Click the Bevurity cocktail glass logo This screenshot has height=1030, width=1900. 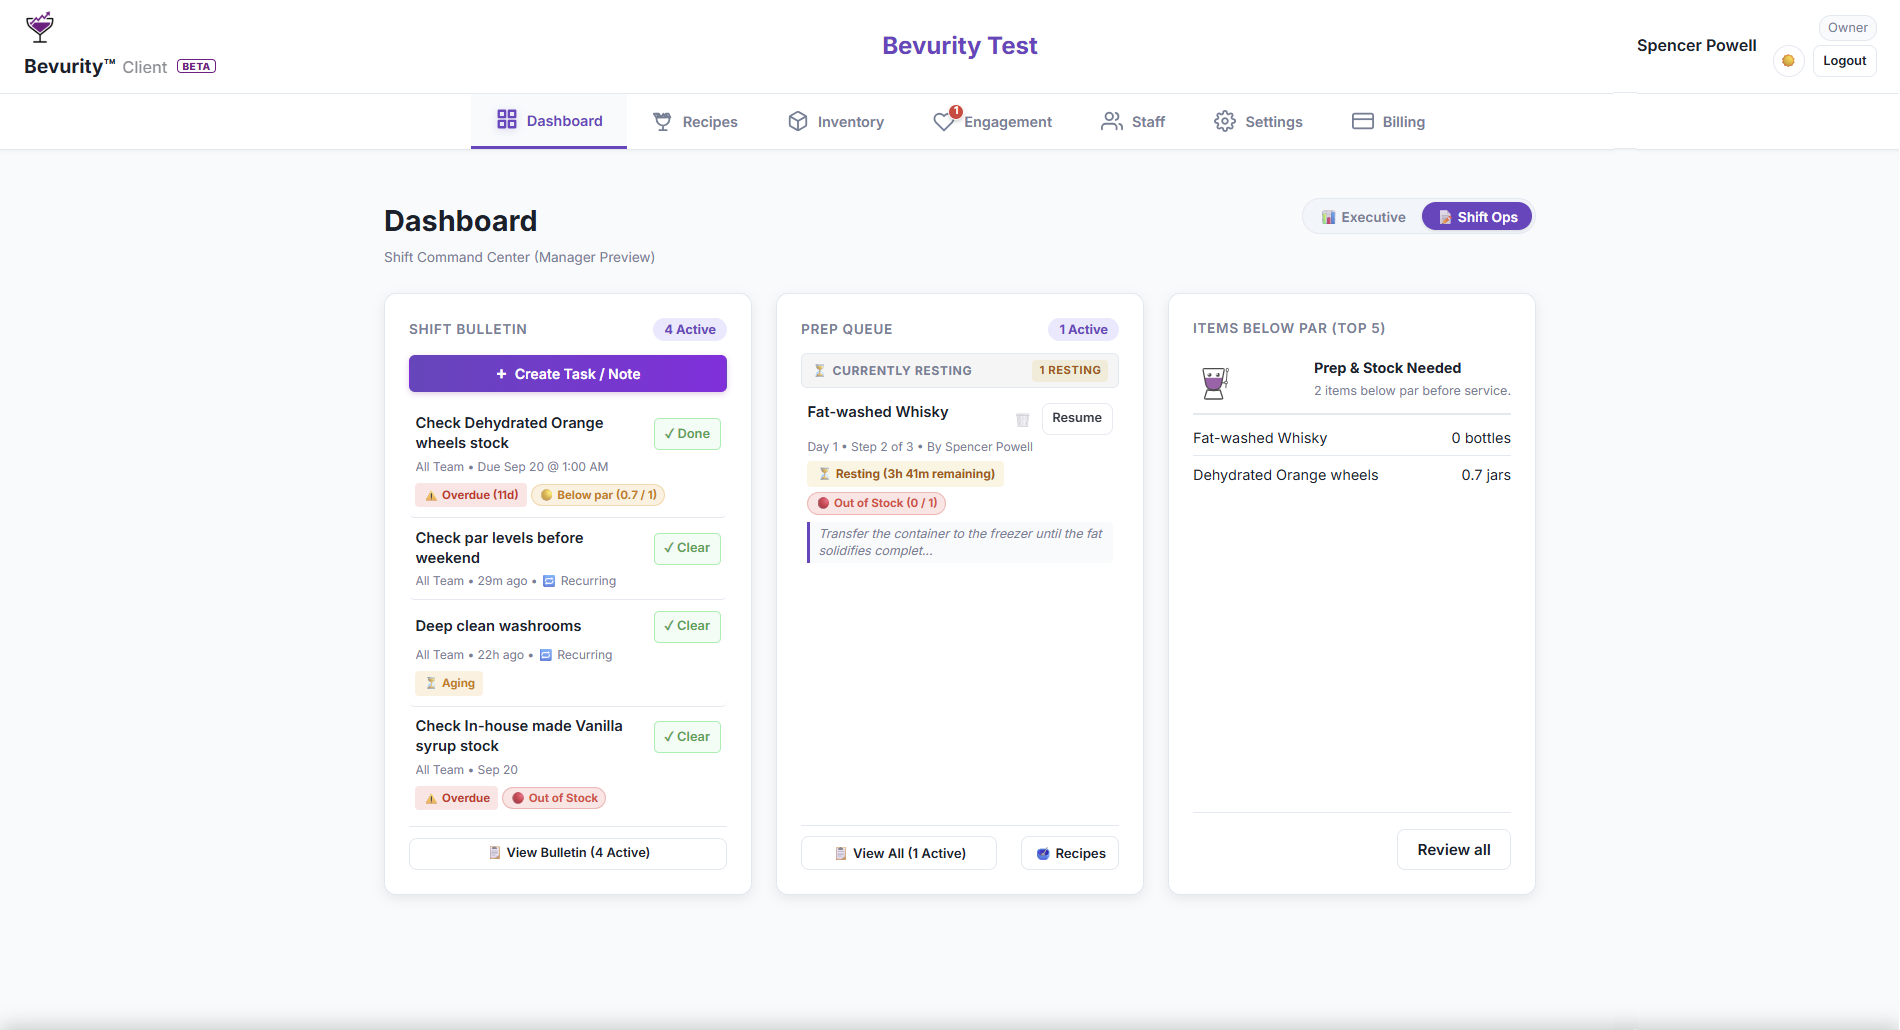(40, 27)
